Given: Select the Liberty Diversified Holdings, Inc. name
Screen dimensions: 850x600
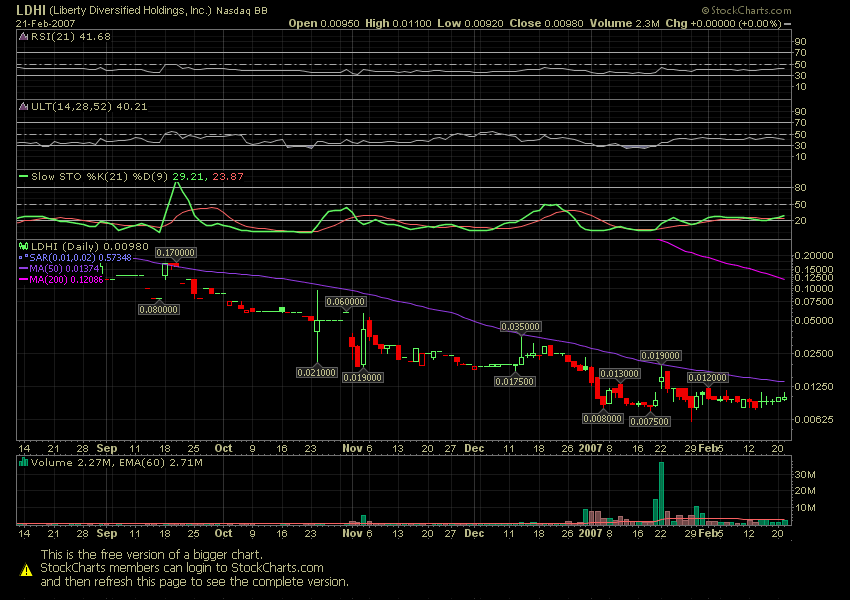Looking at the screenshot, I should 131,10.
